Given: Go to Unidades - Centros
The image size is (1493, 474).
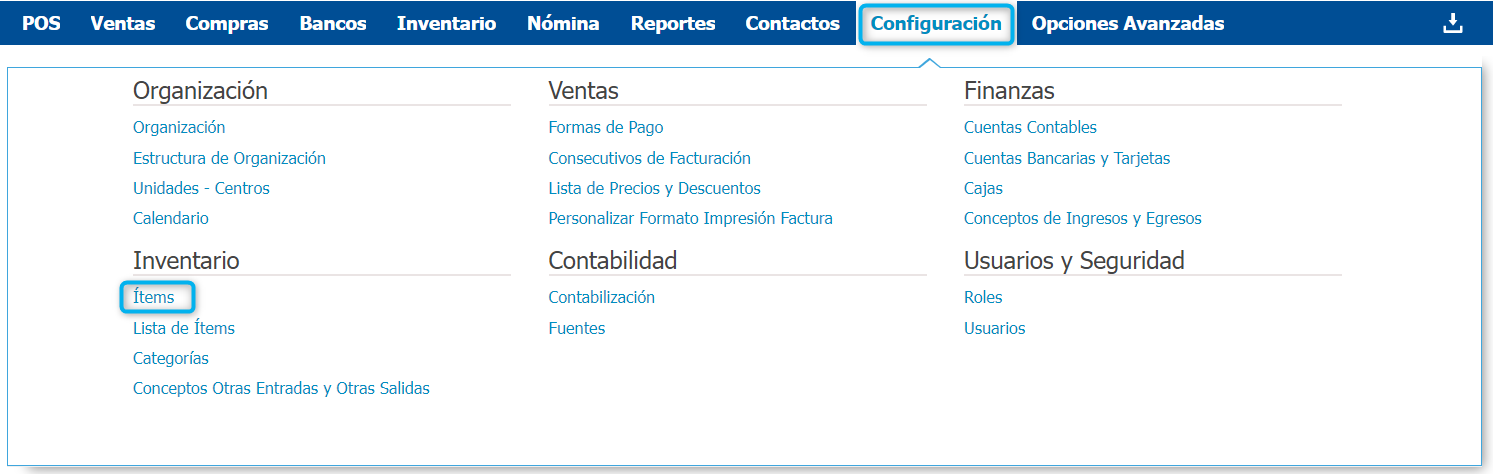Looking at the screenshot, I should [x=201, y=188].
